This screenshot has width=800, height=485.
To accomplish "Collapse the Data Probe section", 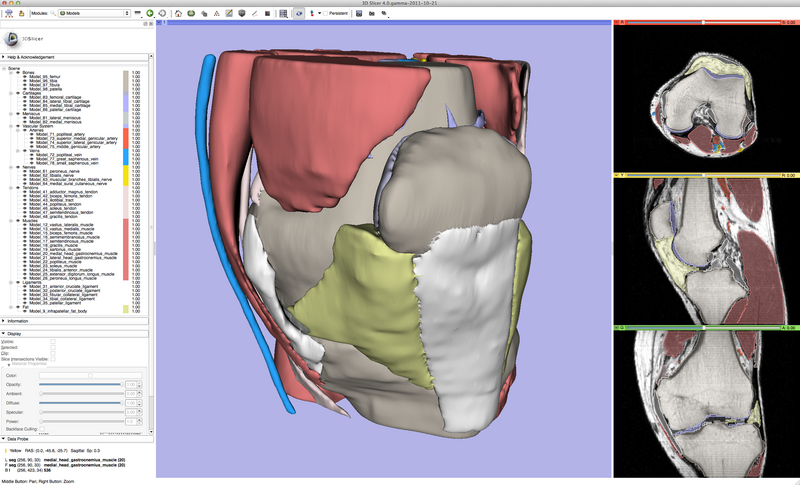I will tap(77, 439).
